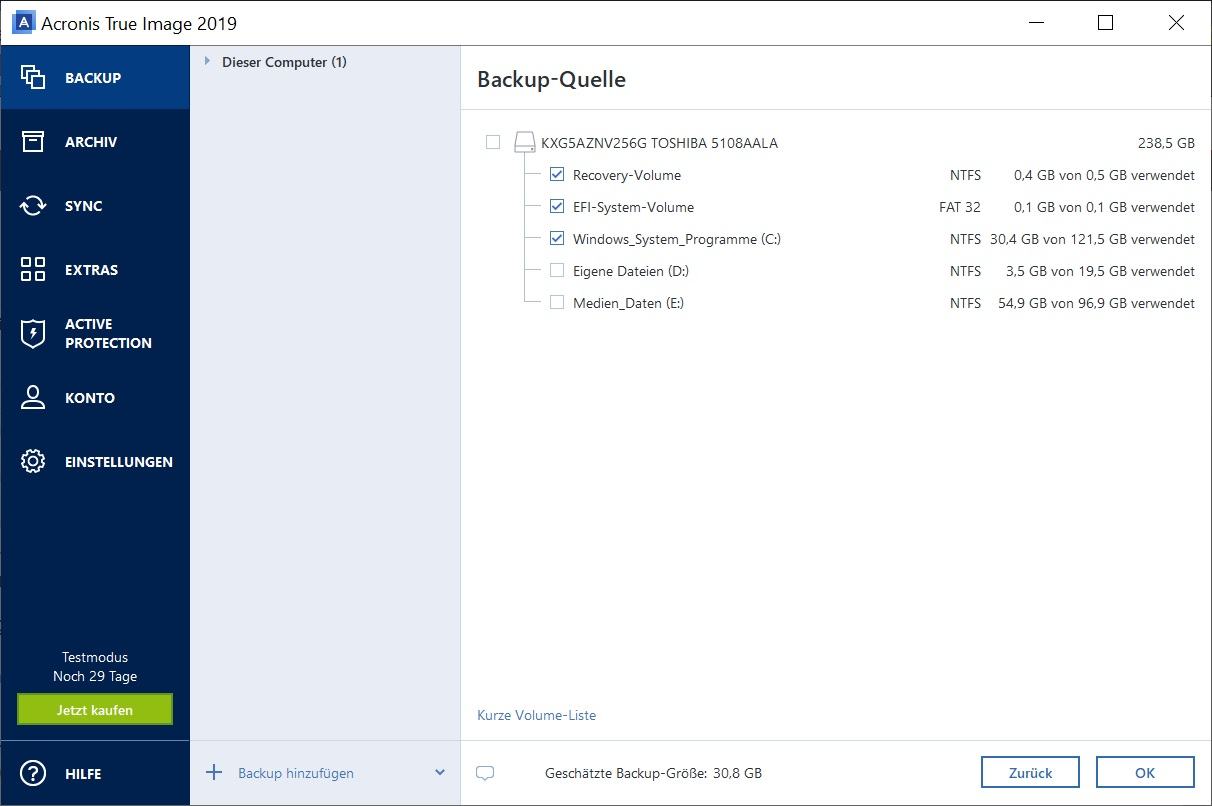
Task: Click the Backup sidebar icon
Action: pos(33,77)
